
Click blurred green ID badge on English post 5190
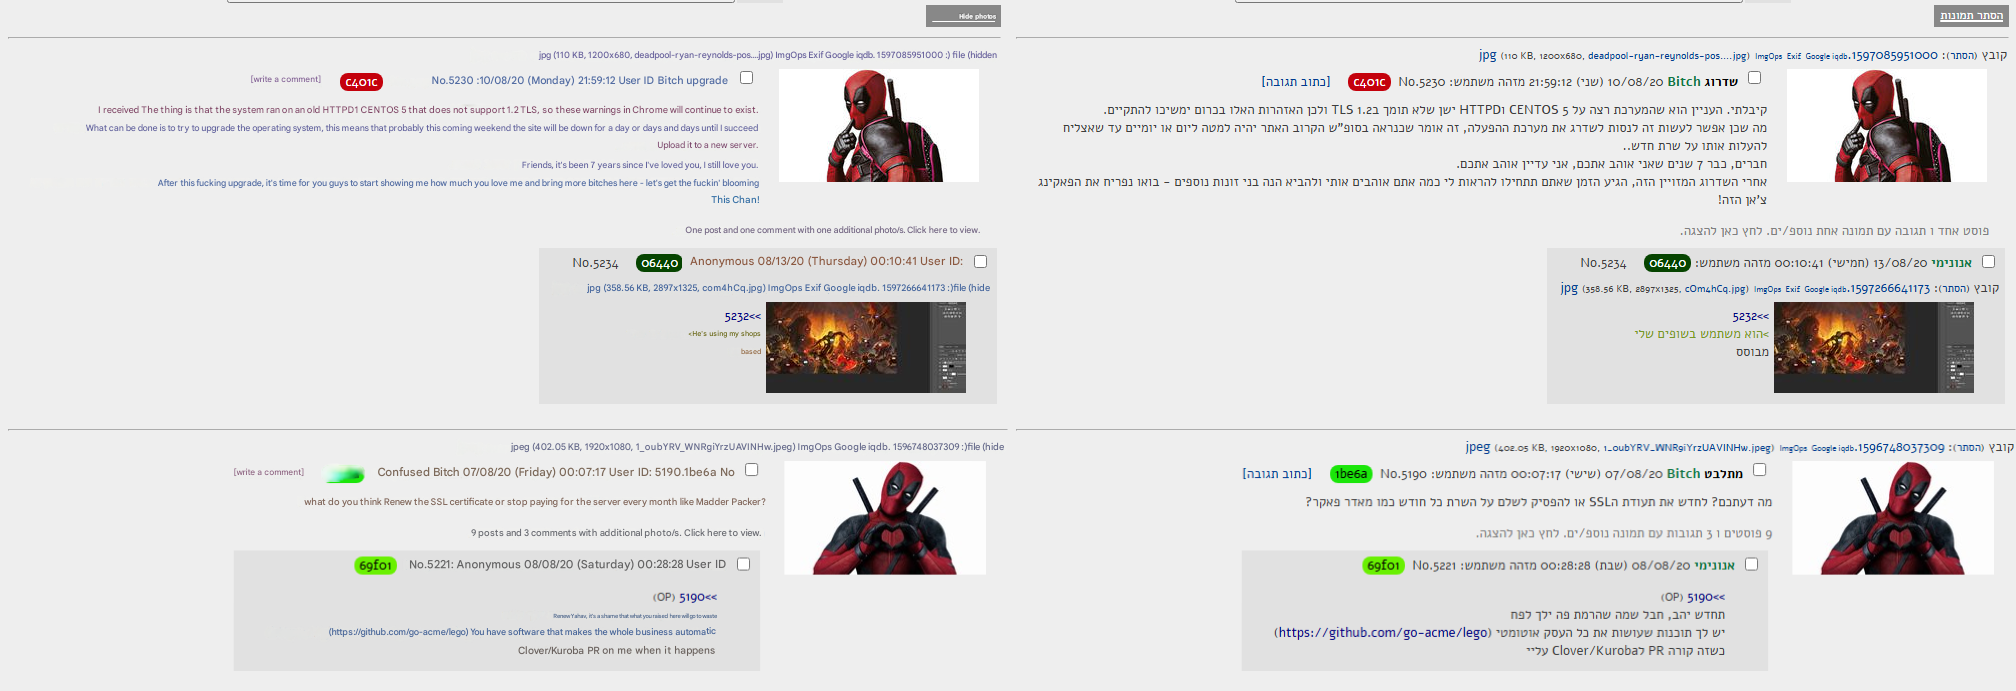(x=345, y=475)
